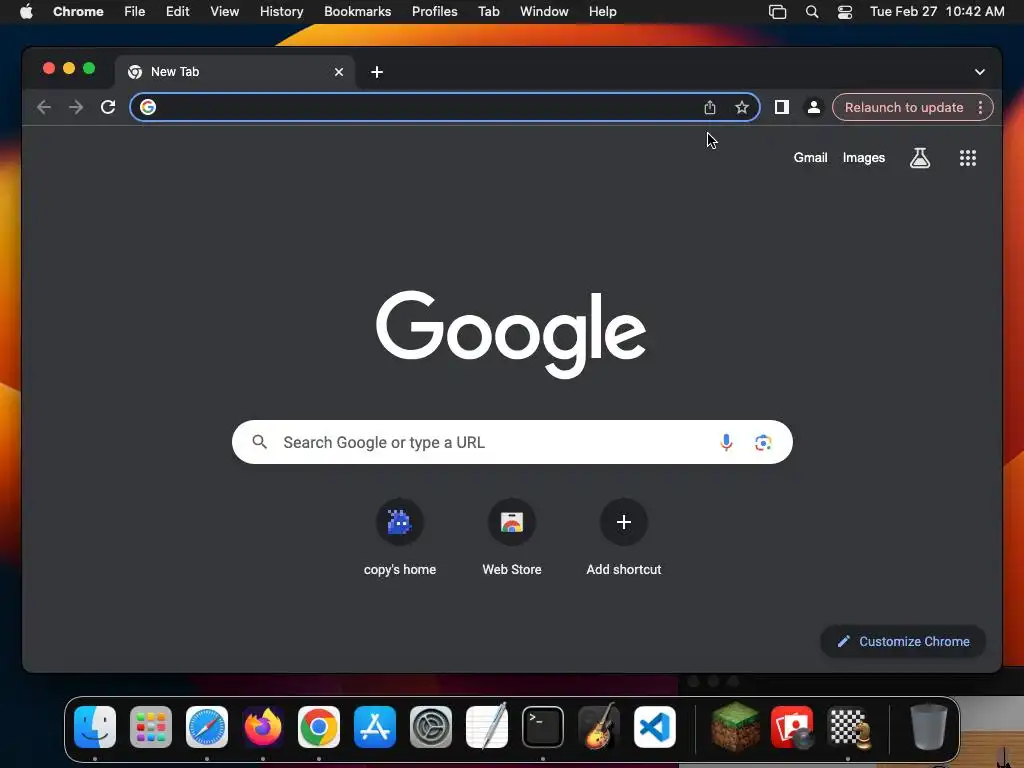Open the Help menu
Screen dimensions: 1024x768
pyautogui.click(x=602, y=12)
